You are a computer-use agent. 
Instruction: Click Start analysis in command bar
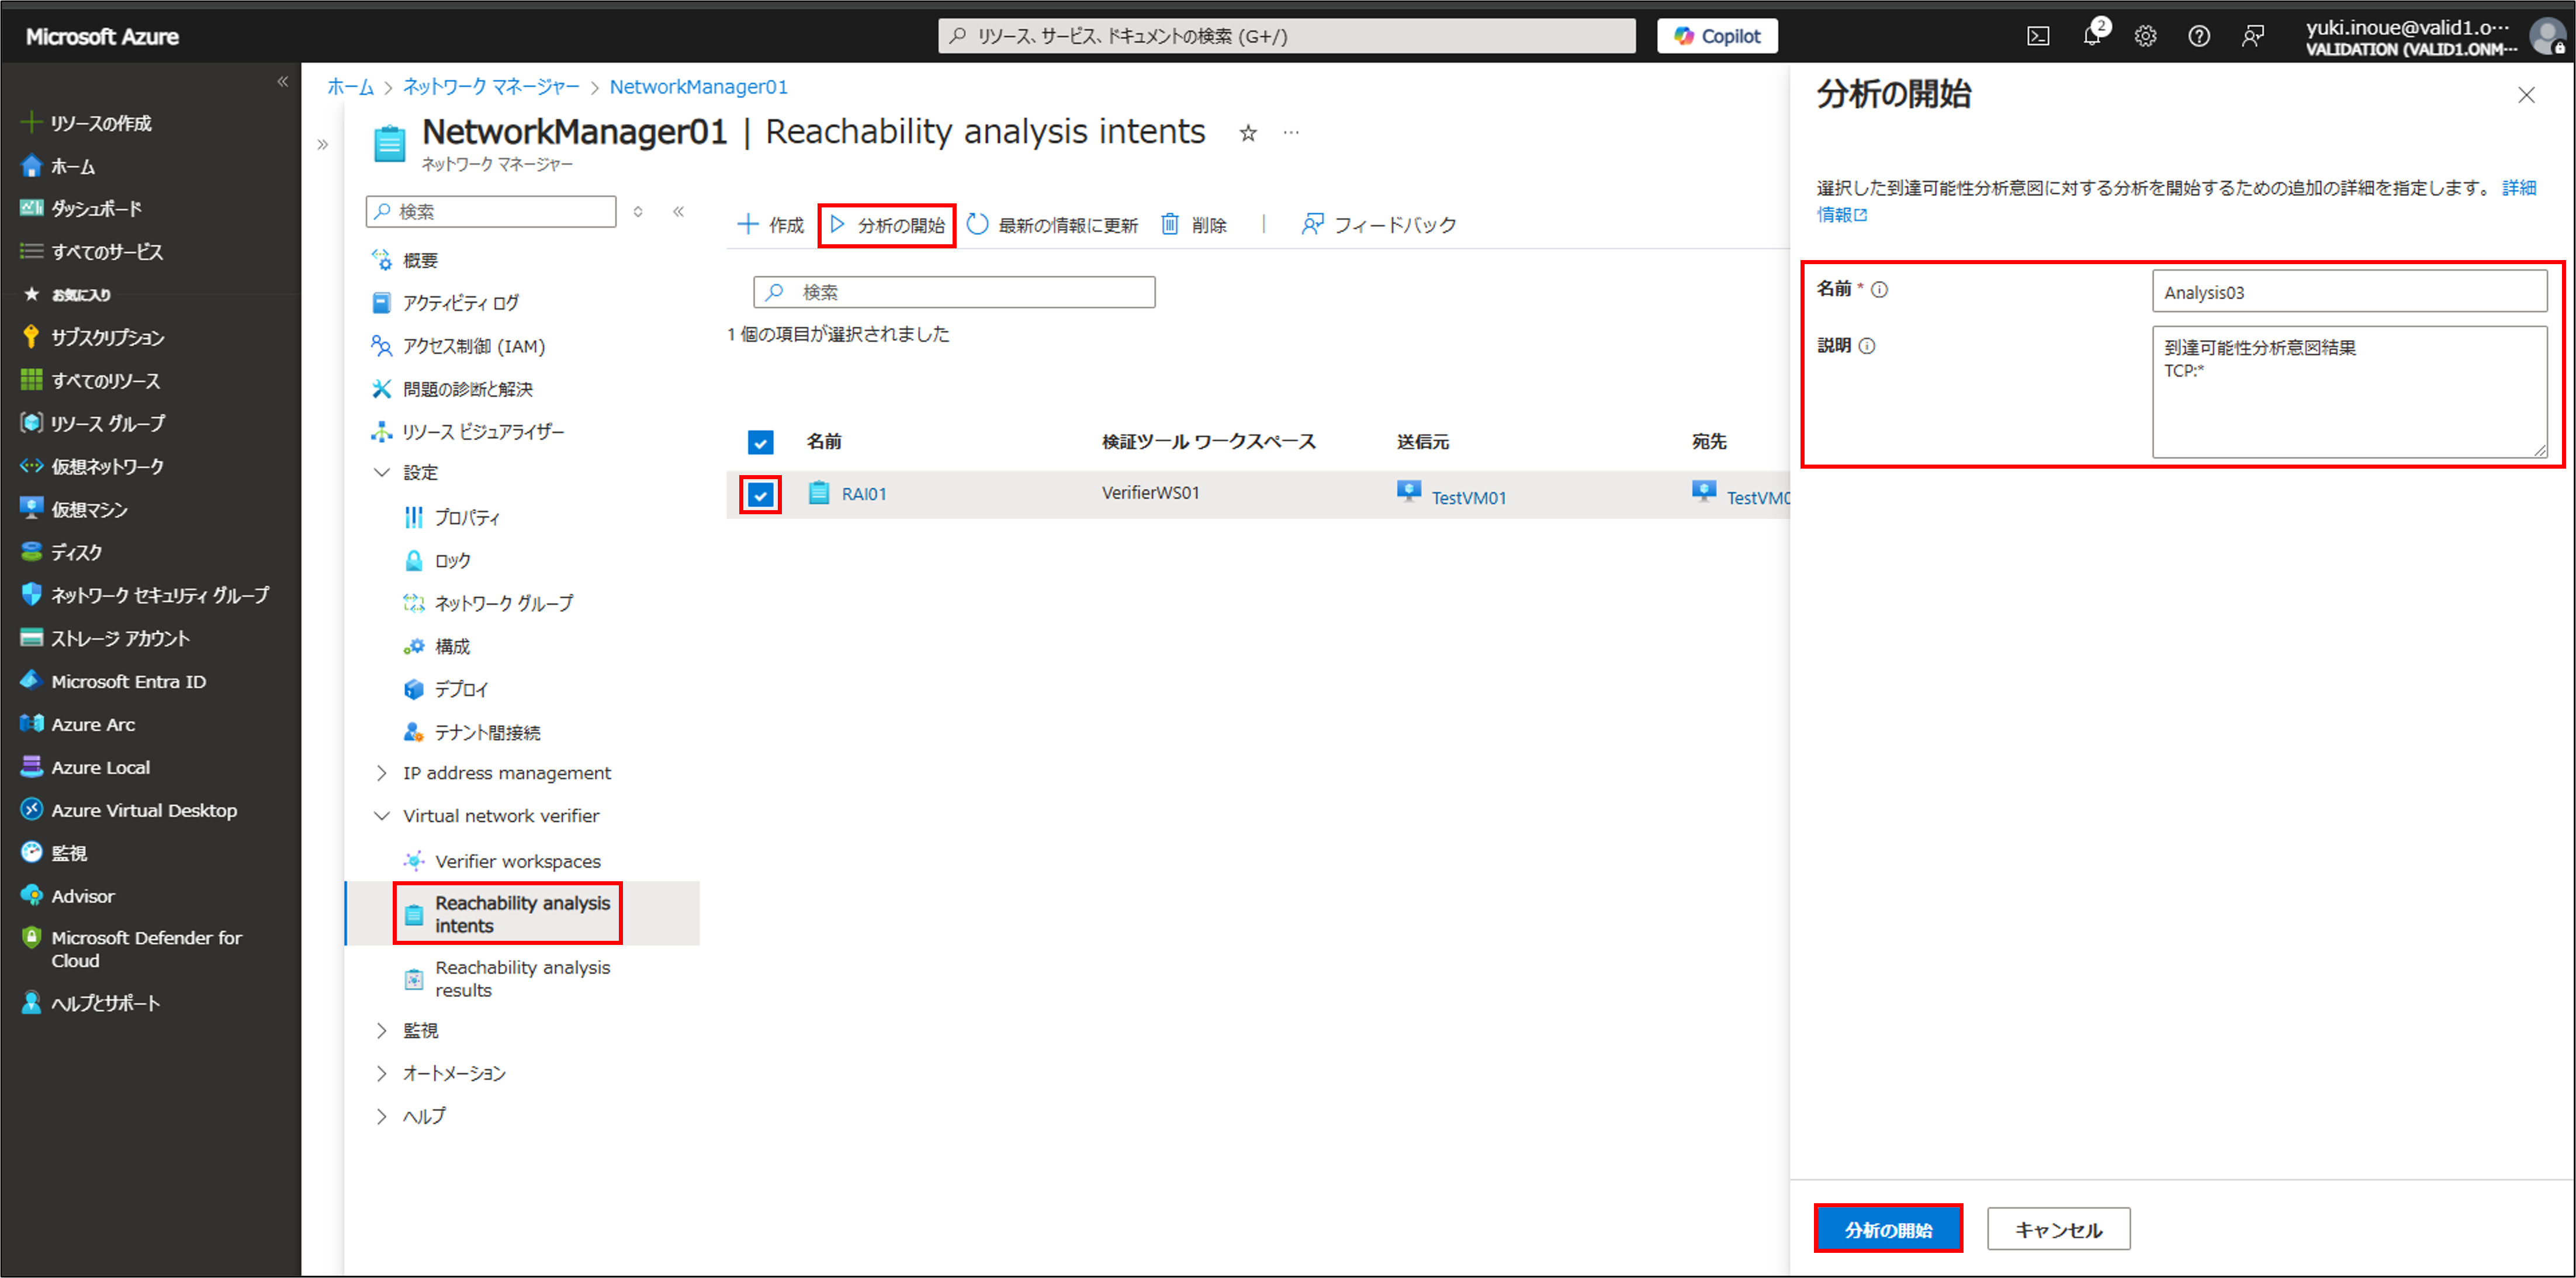pyautogui.click(x=887, y=225)
